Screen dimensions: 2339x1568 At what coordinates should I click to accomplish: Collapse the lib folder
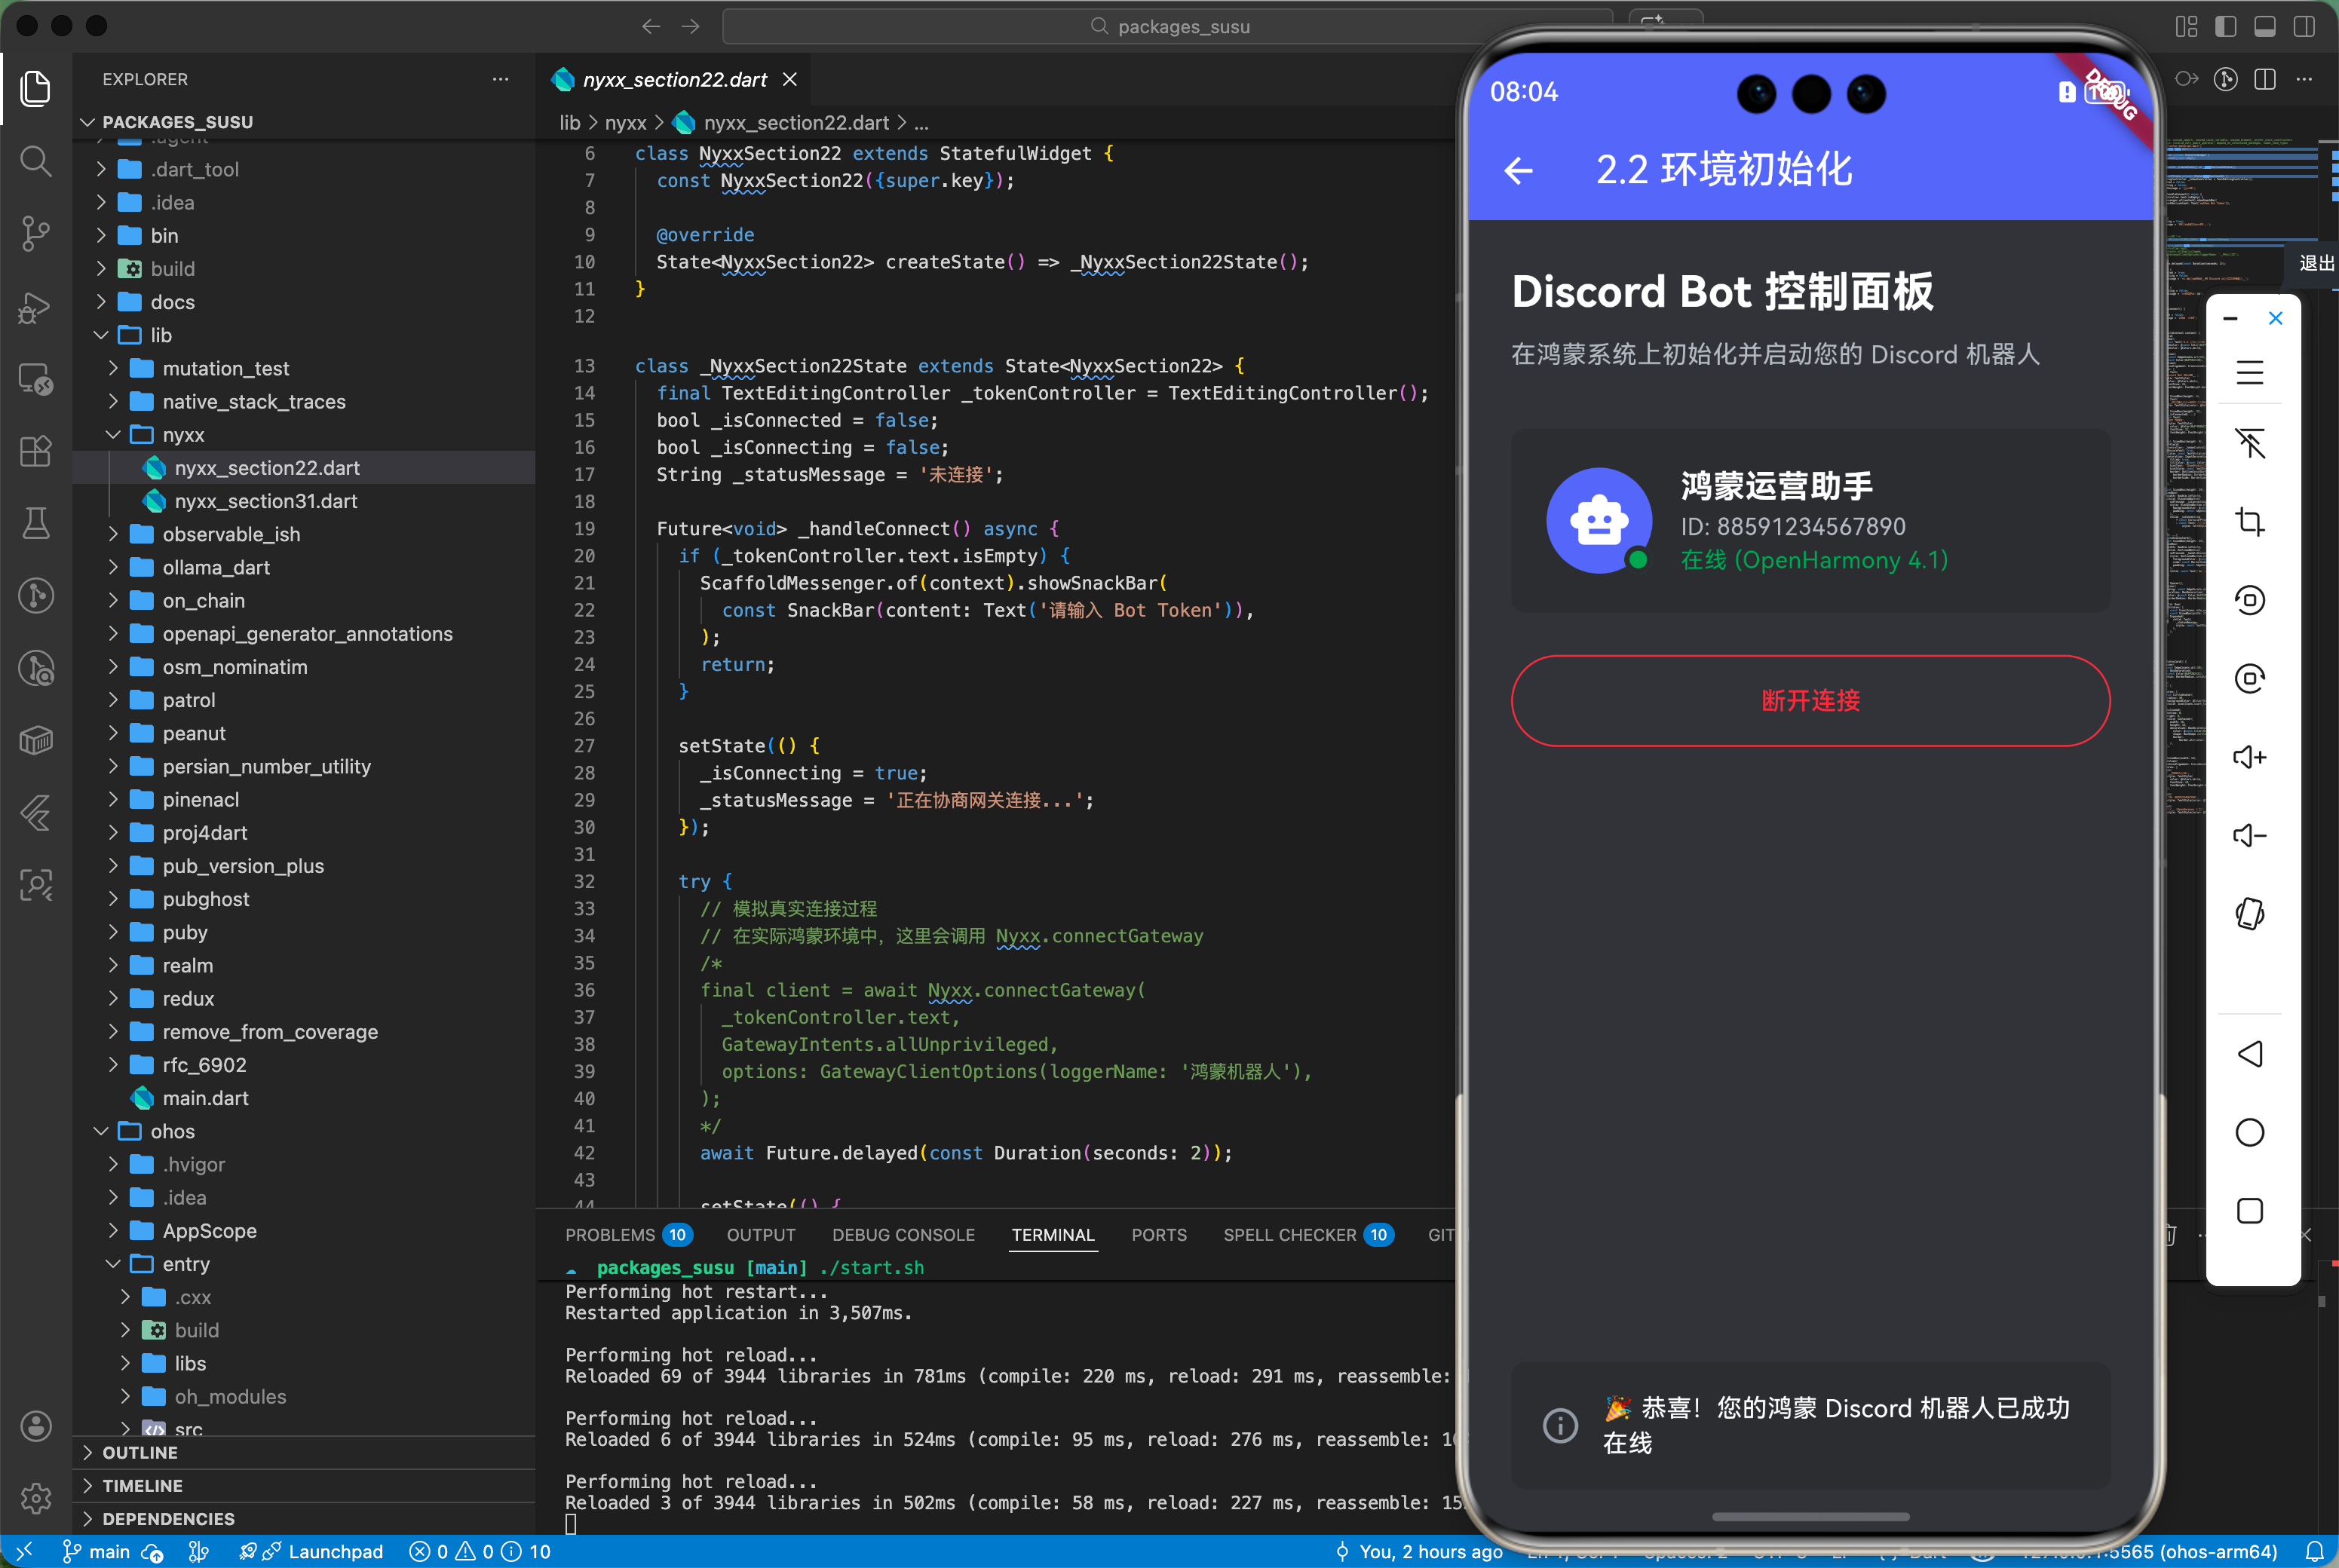304,335
